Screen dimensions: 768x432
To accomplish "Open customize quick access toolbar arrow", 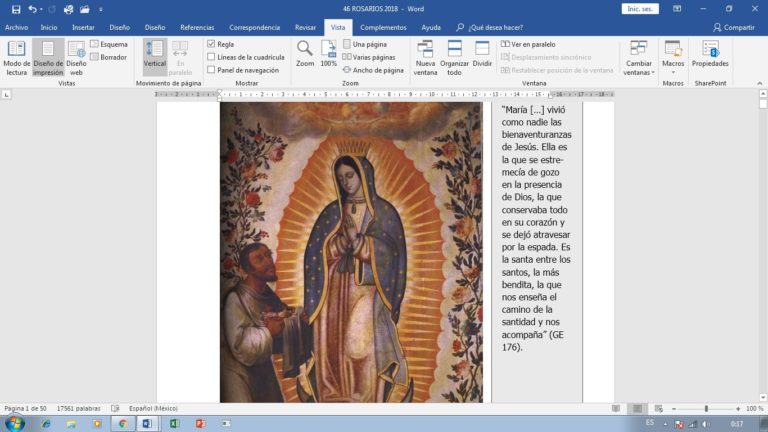I will tap(101, 9).
